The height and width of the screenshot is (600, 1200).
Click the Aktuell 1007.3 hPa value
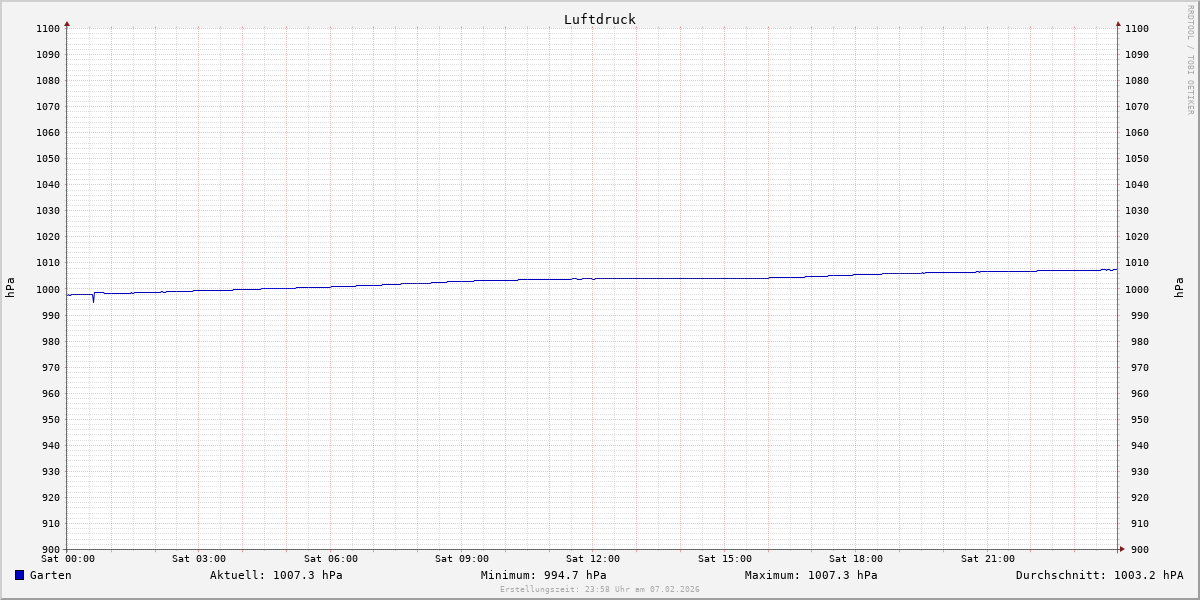[276, 575]
